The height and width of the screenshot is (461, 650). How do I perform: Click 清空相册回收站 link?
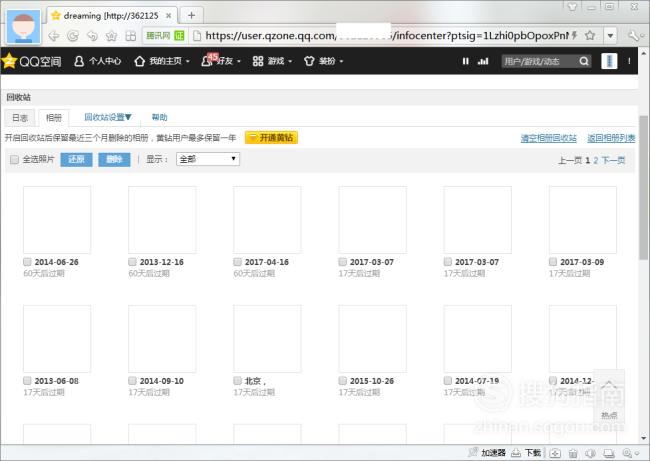[x=549, y=138]
